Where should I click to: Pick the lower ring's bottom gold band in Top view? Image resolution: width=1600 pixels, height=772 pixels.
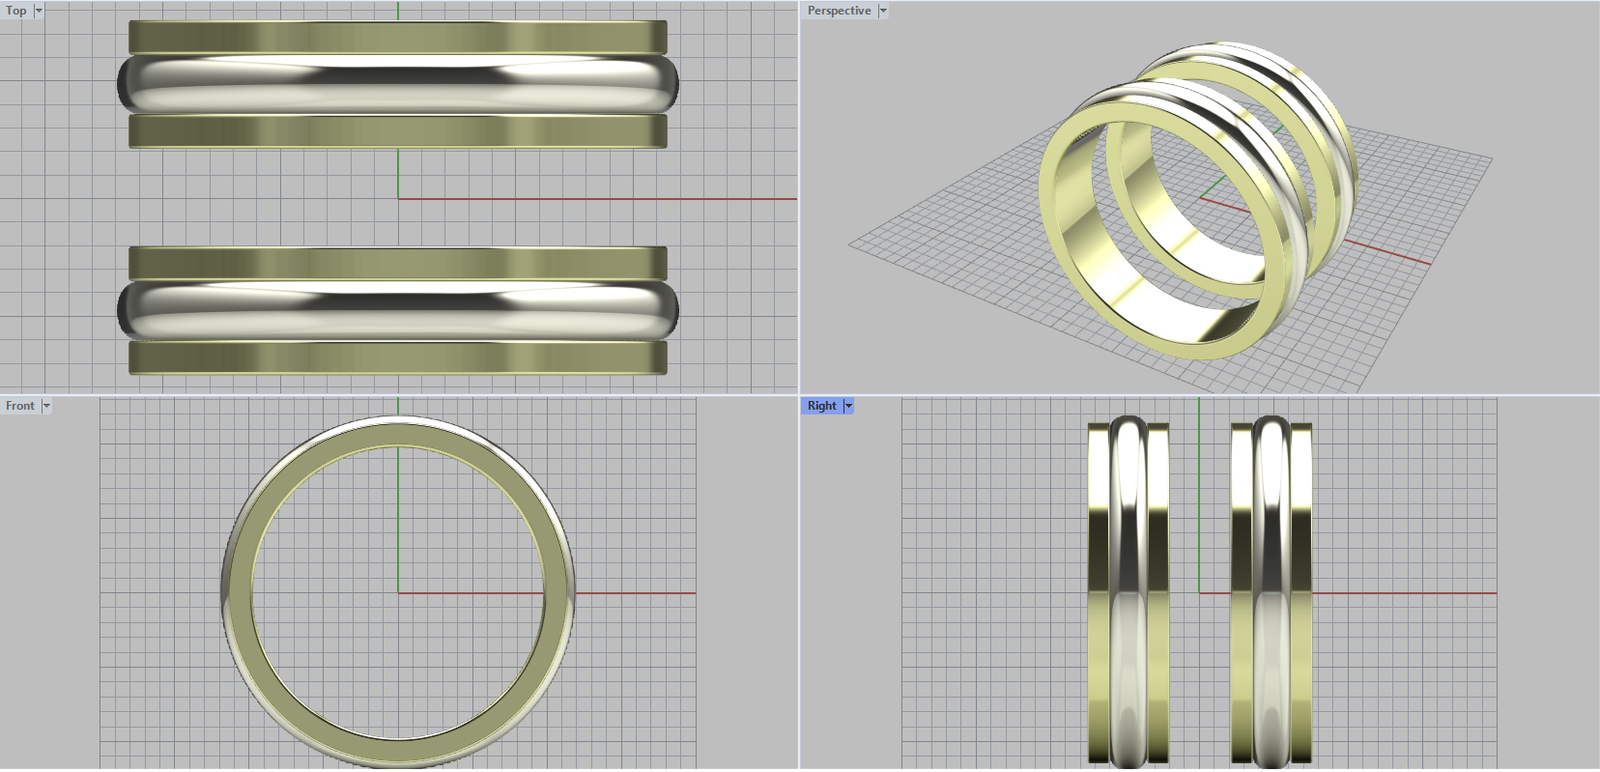(x=398, y=357)
